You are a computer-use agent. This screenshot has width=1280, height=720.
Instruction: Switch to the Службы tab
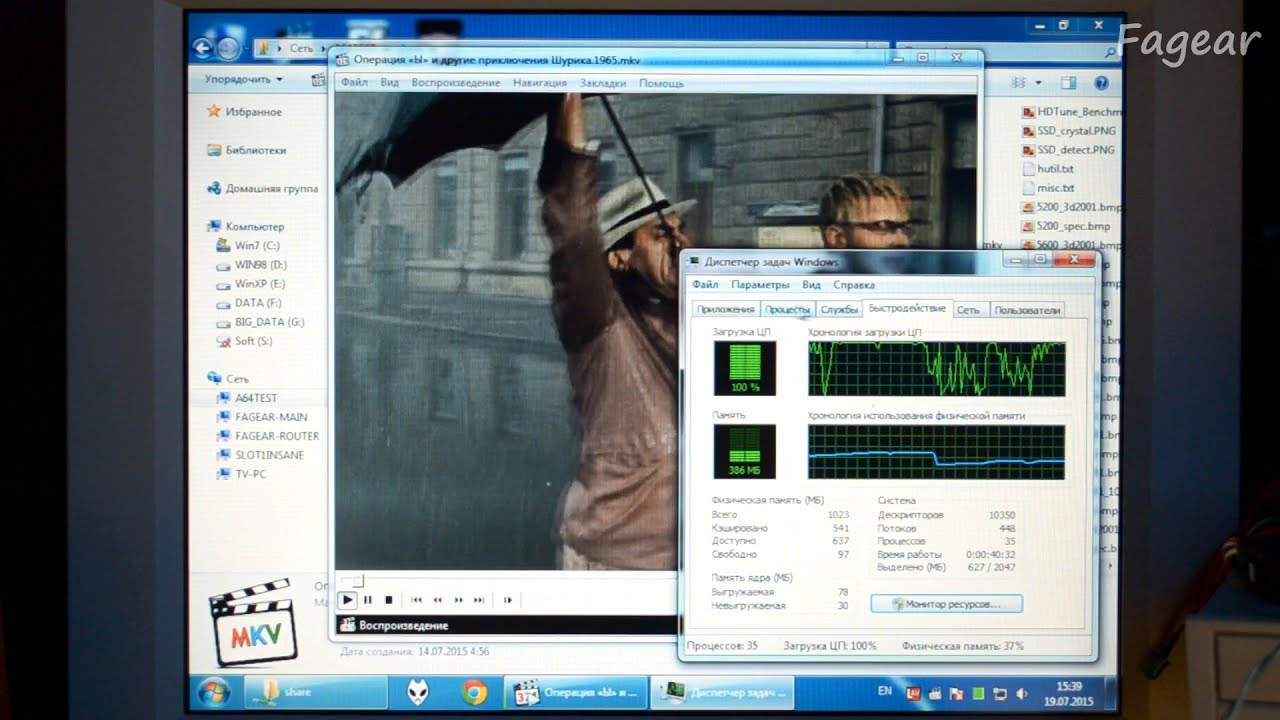[839, 310]
